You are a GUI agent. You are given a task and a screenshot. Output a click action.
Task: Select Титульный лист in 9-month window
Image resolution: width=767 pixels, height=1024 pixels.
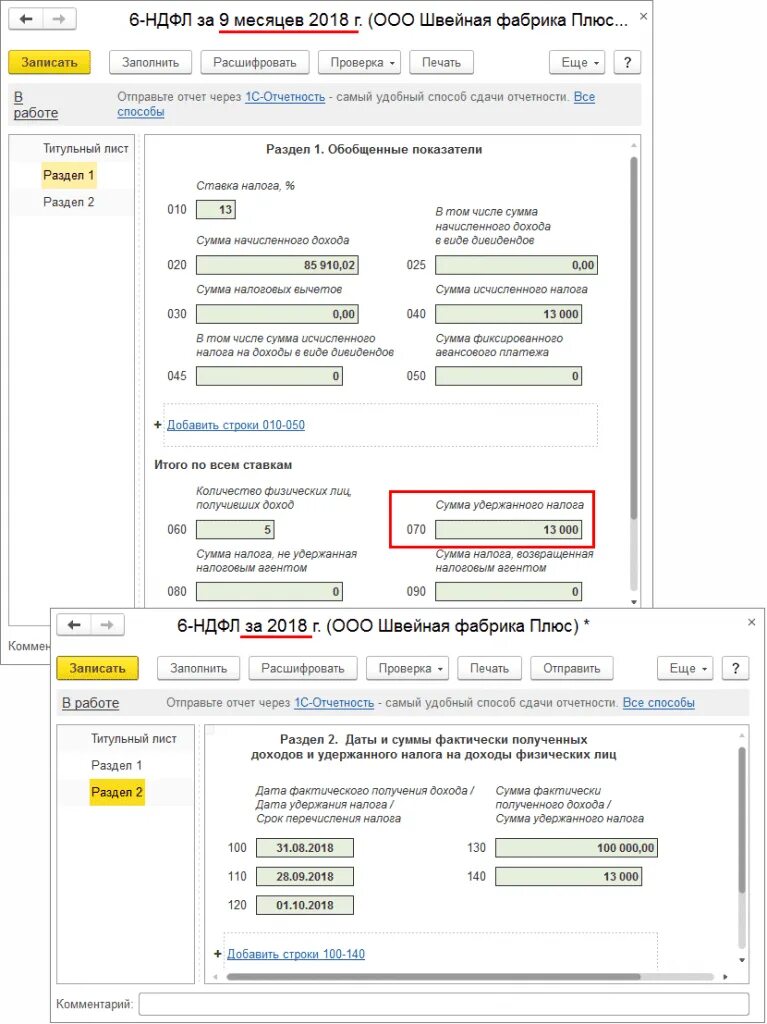click(86, 148)
